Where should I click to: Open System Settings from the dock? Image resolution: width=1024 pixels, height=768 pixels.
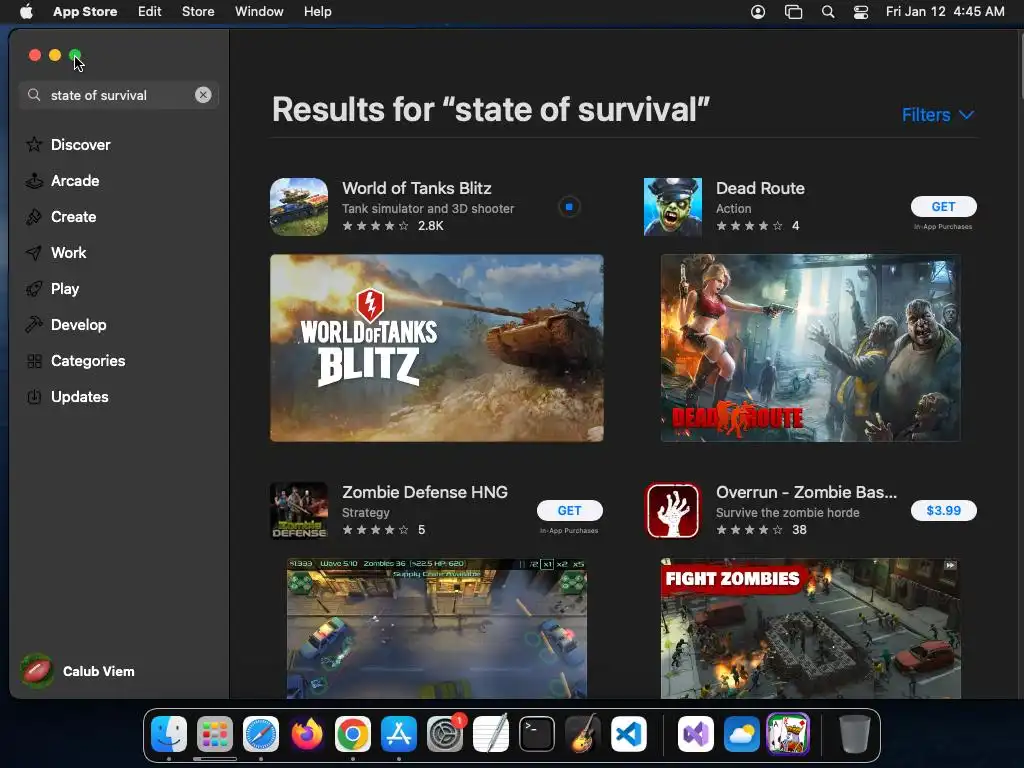(445, 734)
